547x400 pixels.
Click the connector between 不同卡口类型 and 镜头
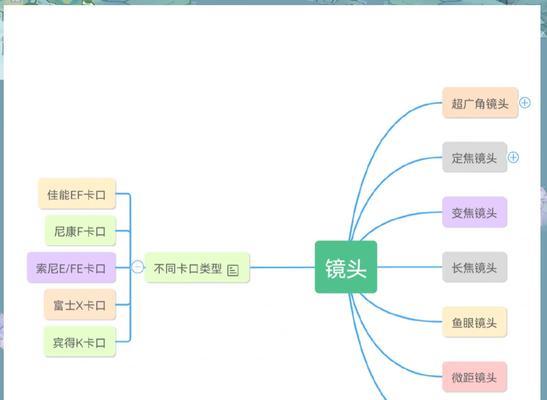coord(283,267)
